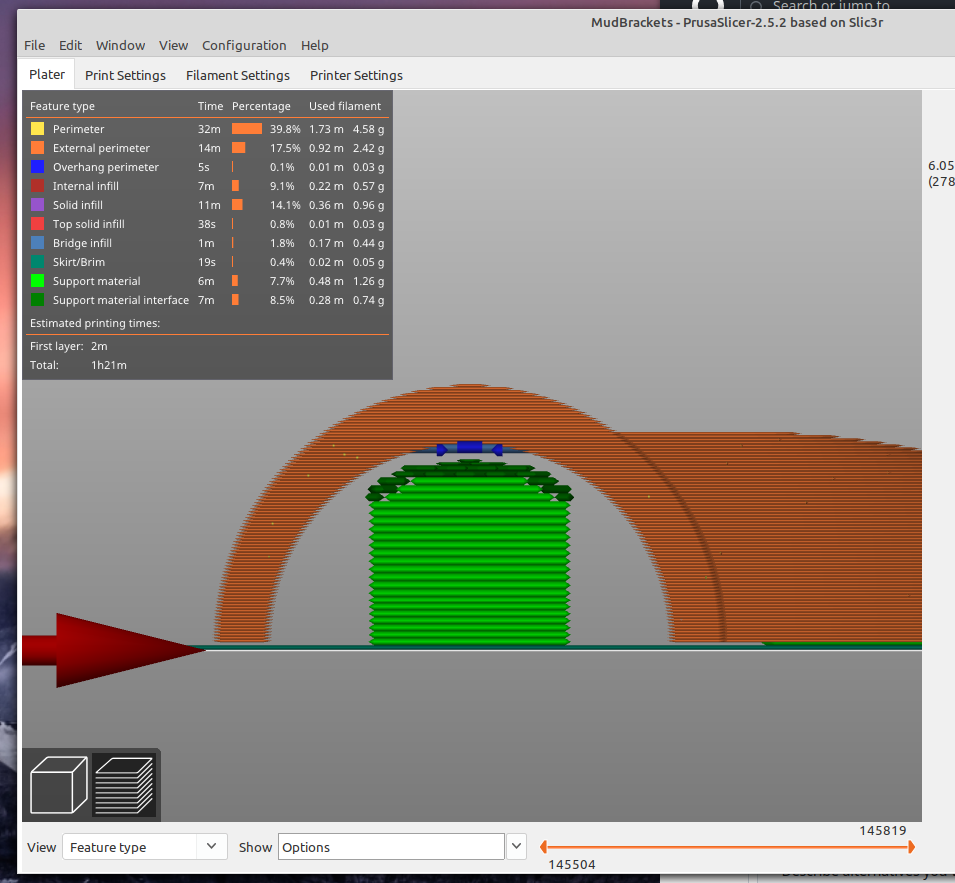Click the chevron beside the Show box
This screenshot has height=883, width=955.
coord(516,846)
